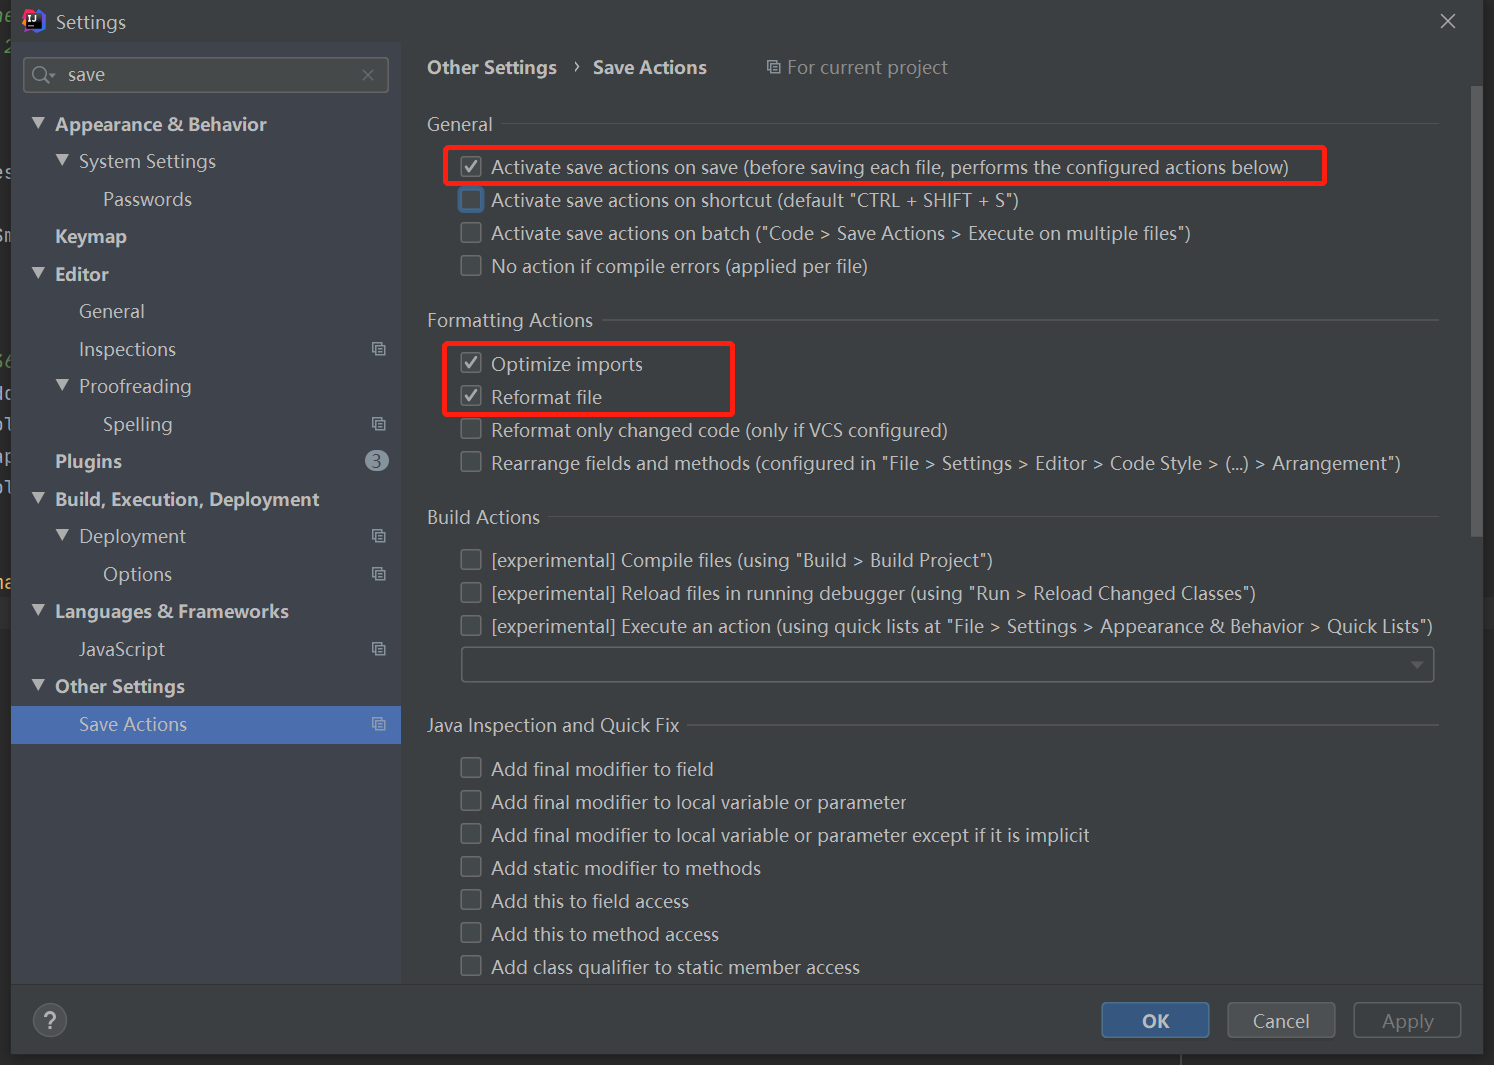The image size is (1494, 1065).
Task: Check Reformat only changed code
Action: click(471, 430)
